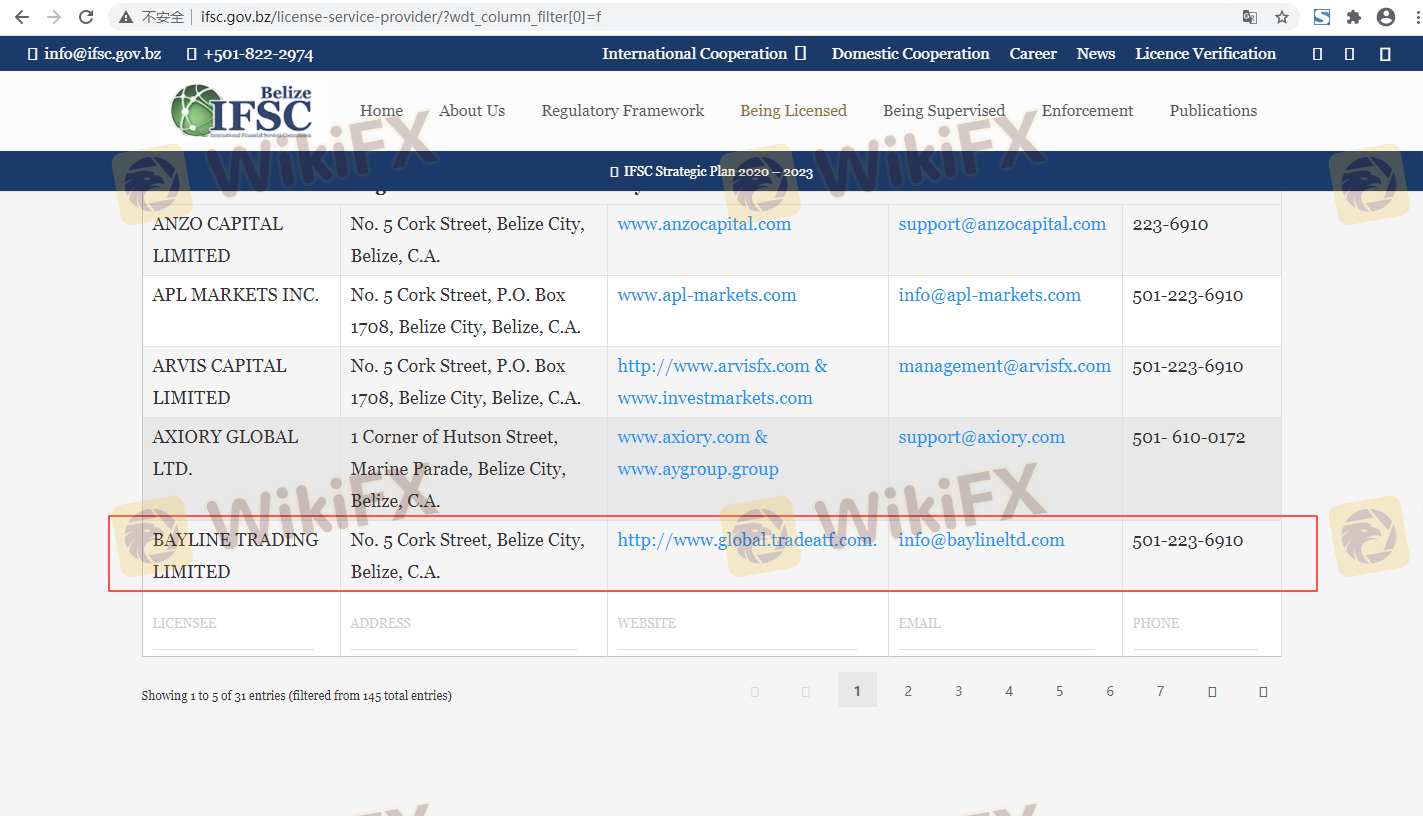Bookmark this page with star icon
The image size is (1423, 816).
(x=1281, y=17)
